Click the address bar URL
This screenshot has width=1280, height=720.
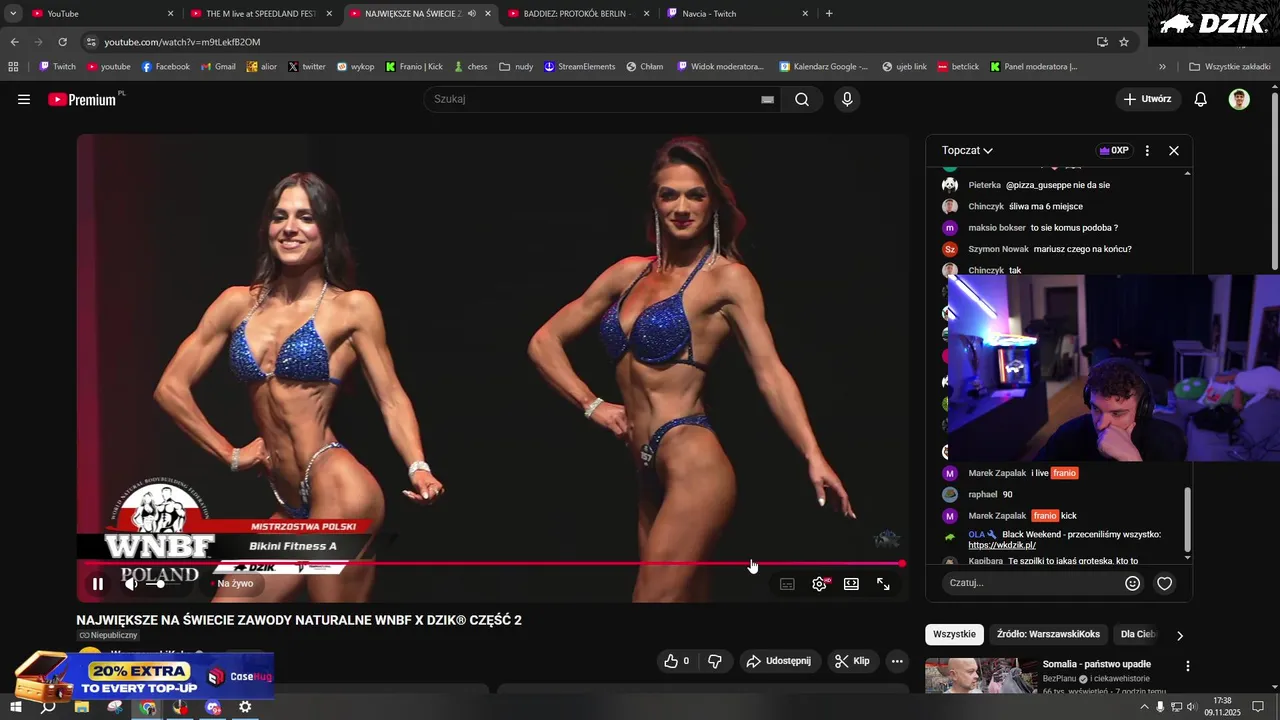pos(182,42)
